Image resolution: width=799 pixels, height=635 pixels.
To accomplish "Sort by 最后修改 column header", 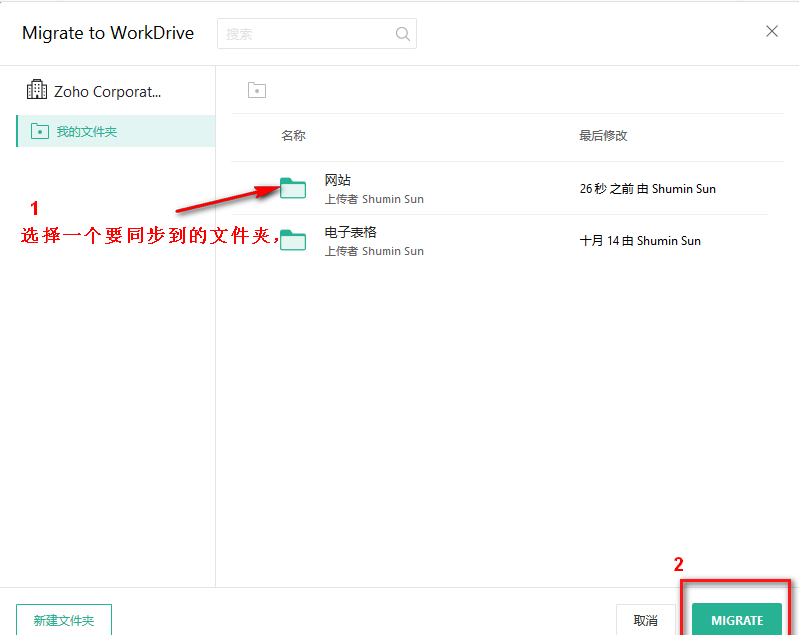I will [603, 136].
